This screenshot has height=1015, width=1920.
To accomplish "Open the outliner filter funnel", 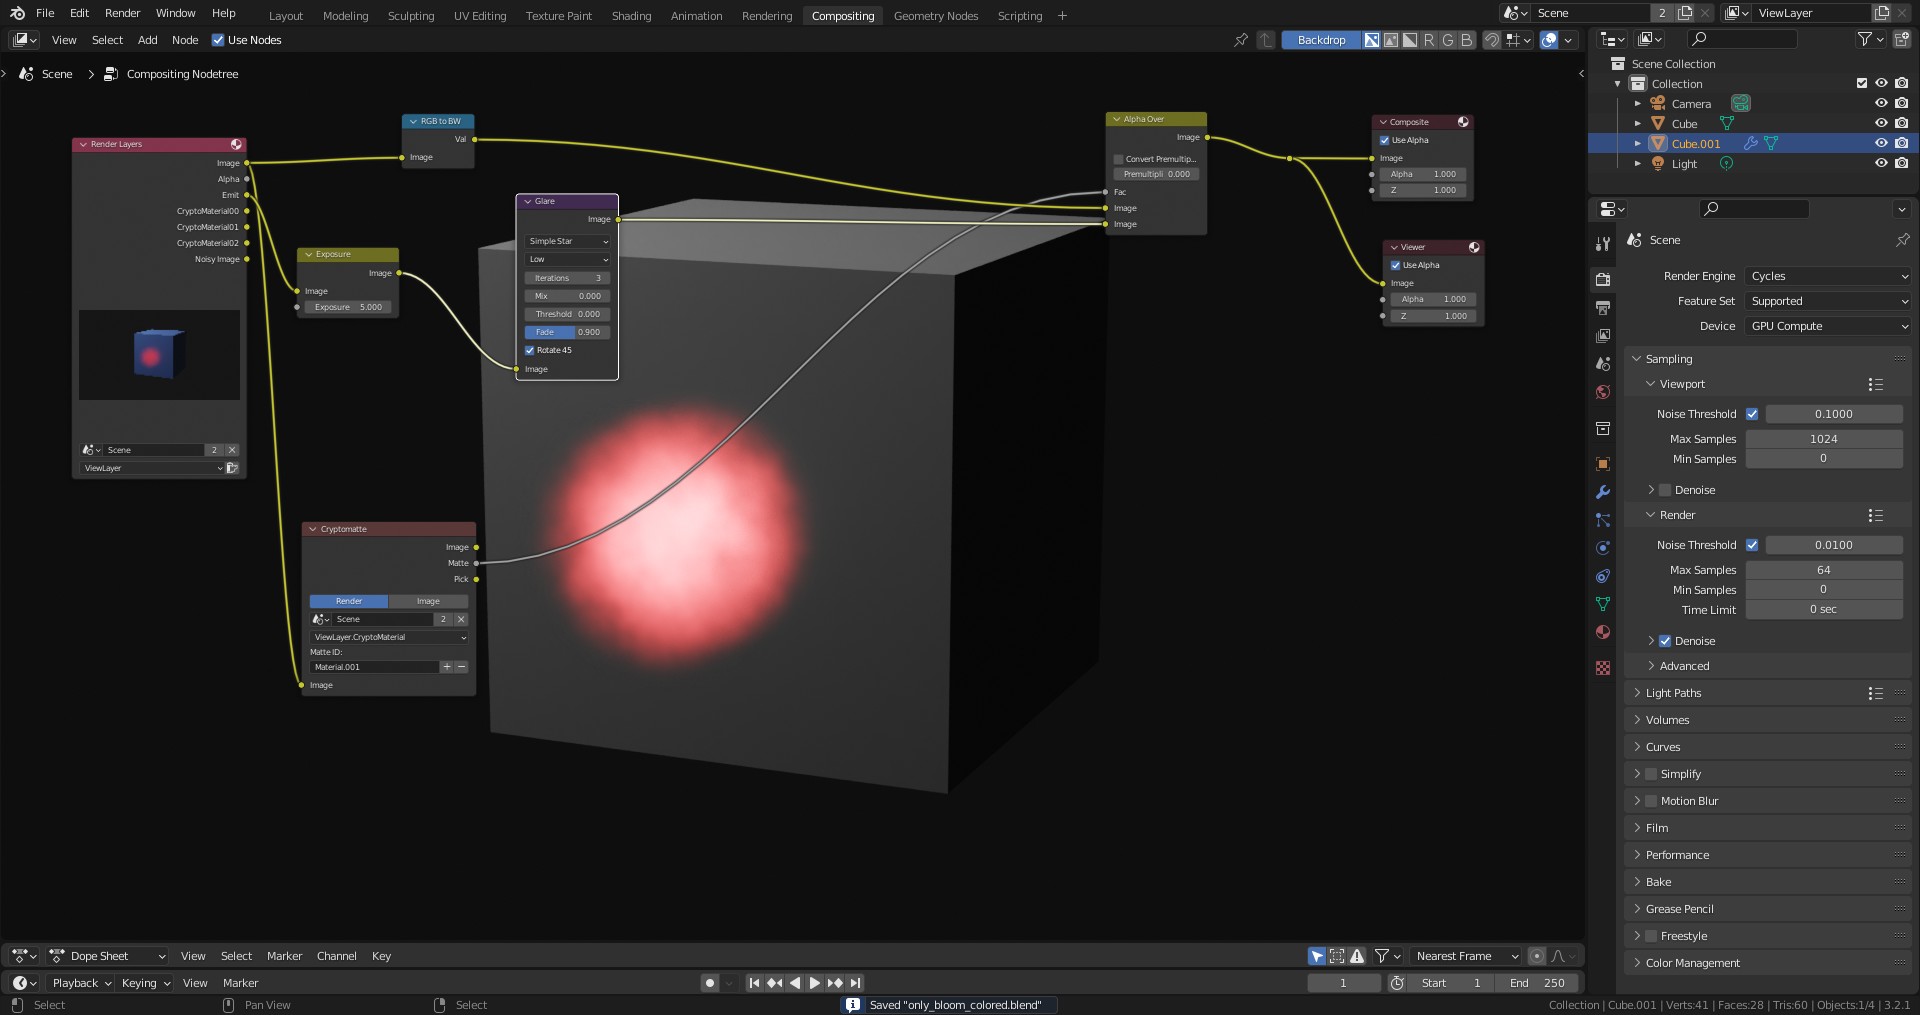I will click(x=1870, y=39).
